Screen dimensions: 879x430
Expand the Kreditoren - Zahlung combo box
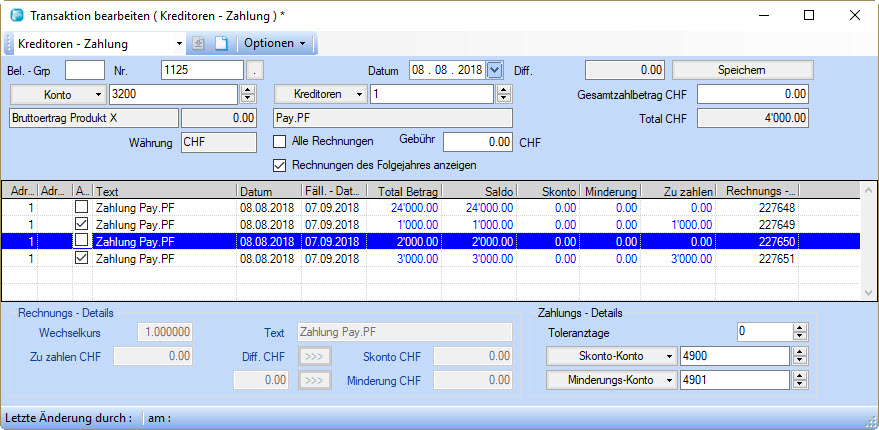click(x=179, y=44)
